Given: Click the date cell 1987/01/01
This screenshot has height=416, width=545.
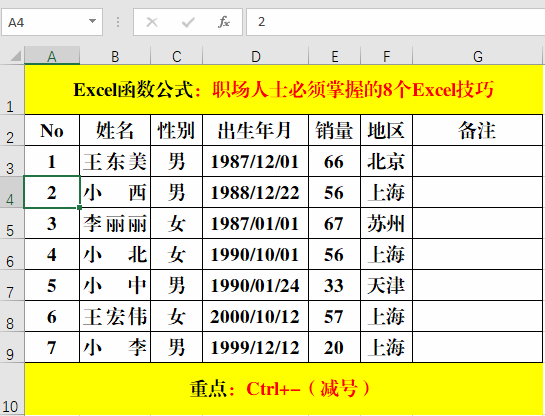Looking at the screenshot, I should click(x=255, y=223).
